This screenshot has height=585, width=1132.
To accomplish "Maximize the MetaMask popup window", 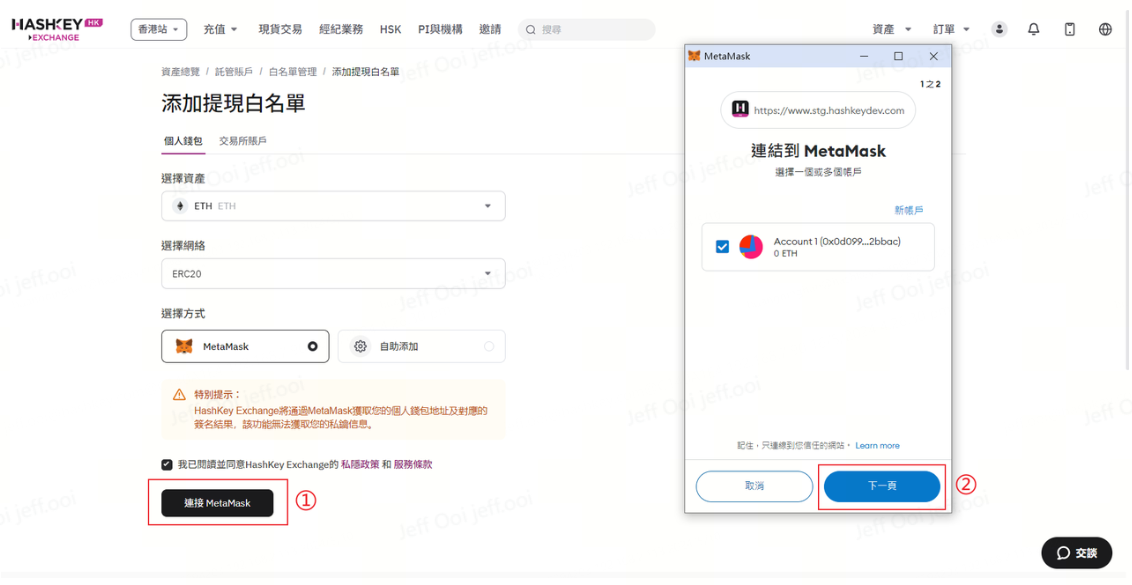I will click(x=898, y=56).
